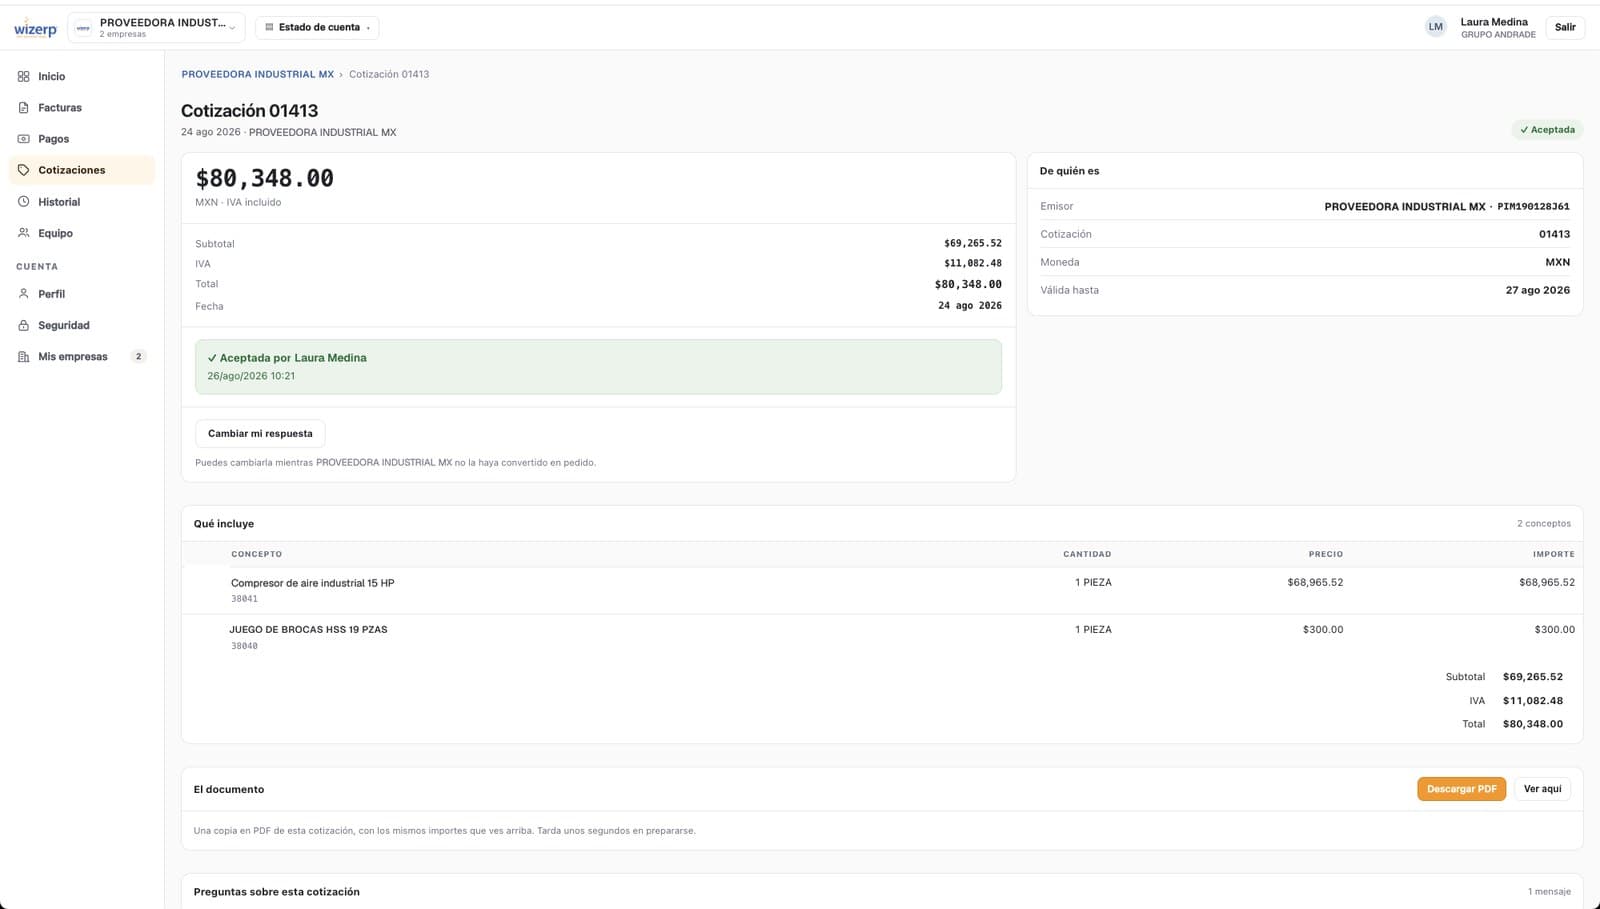This screenshot has width=1600, height=909.
Task: Click the "El documento" section heading
Action: 229,790
